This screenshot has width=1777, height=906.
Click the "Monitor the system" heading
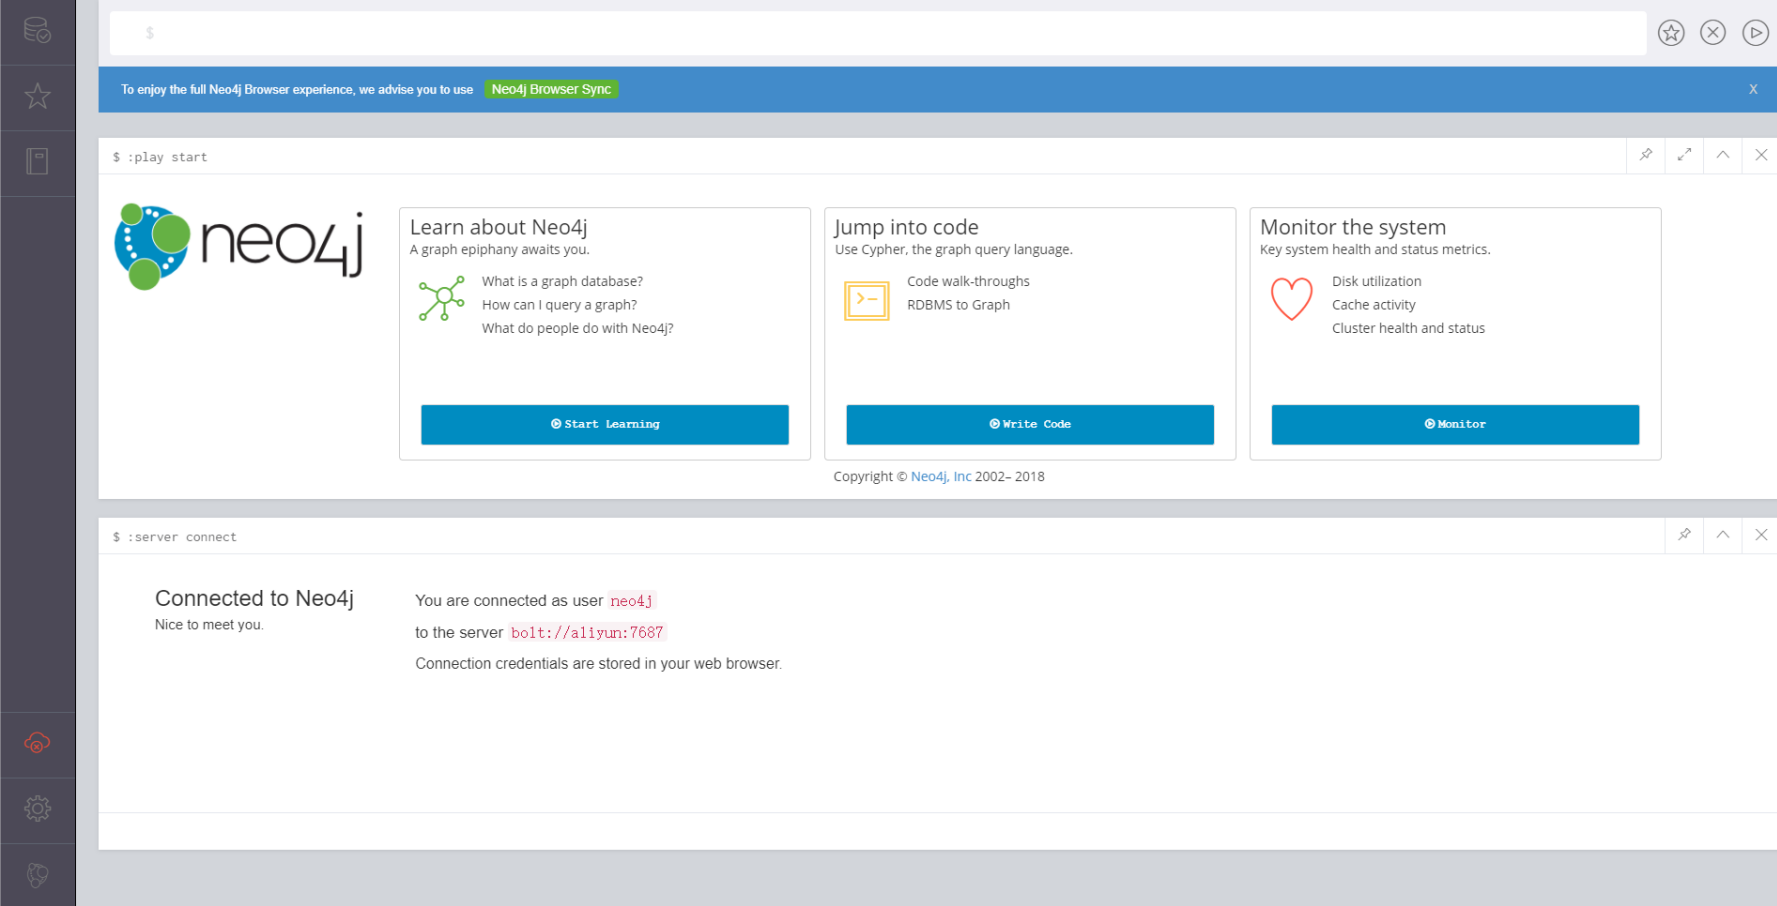point(1353,227)
